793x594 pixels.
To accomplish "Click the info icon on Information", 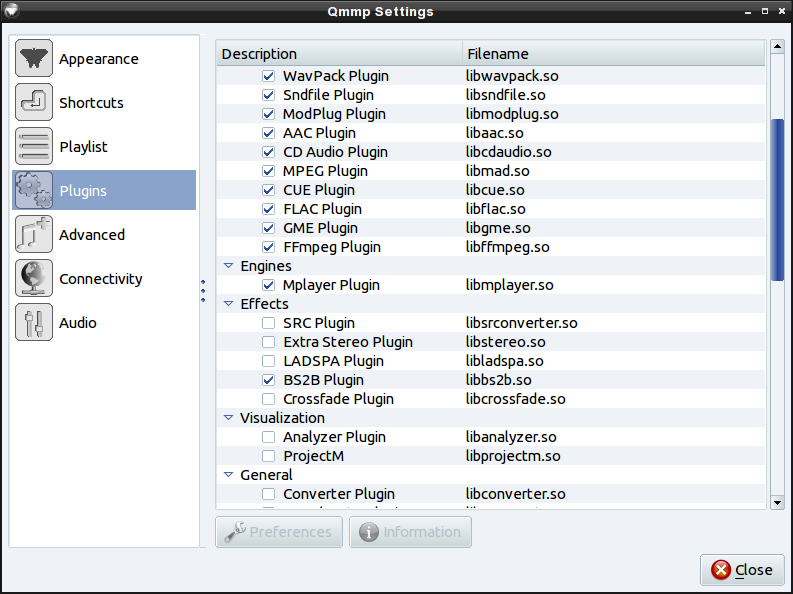I will coord(369,532).
